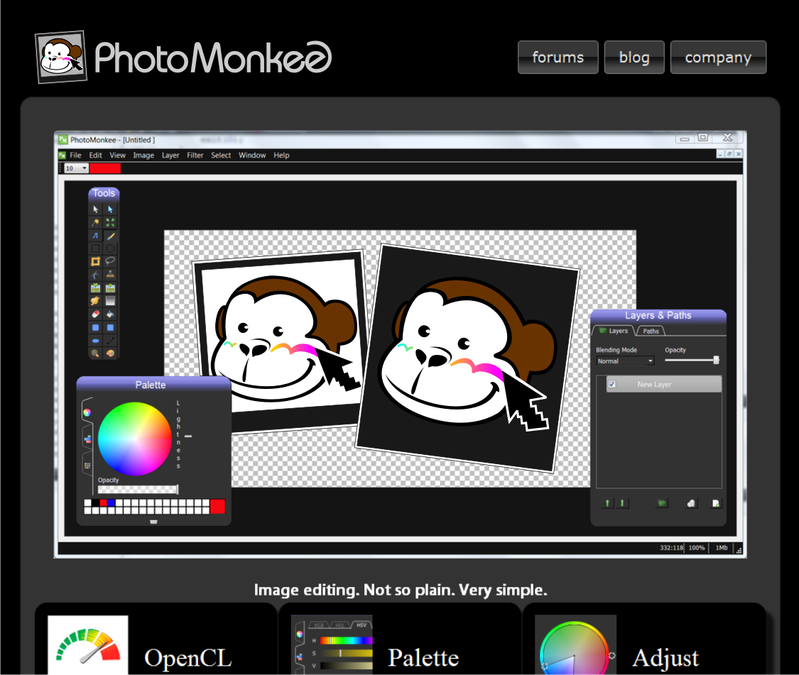Select the magic wand tool

96,222
